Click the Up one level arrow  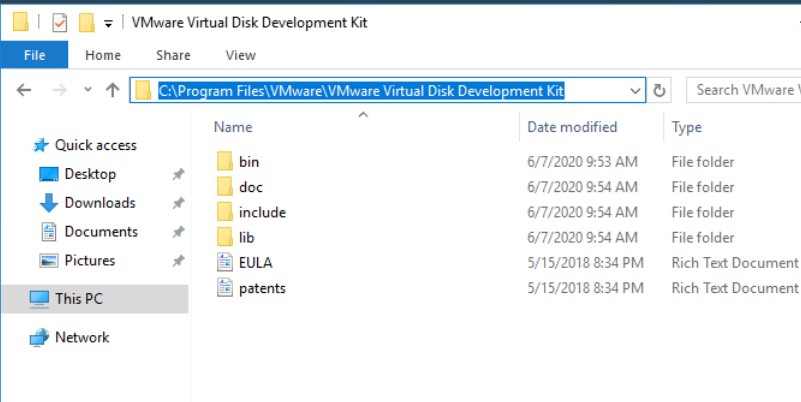112,90
